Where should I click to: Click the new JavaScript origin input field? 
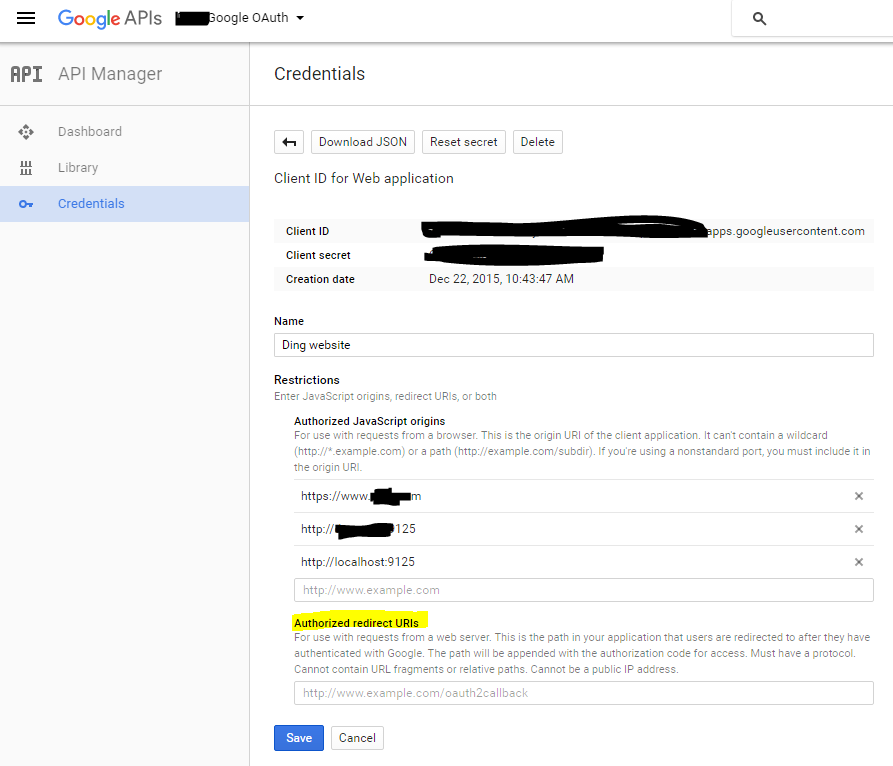584,590
